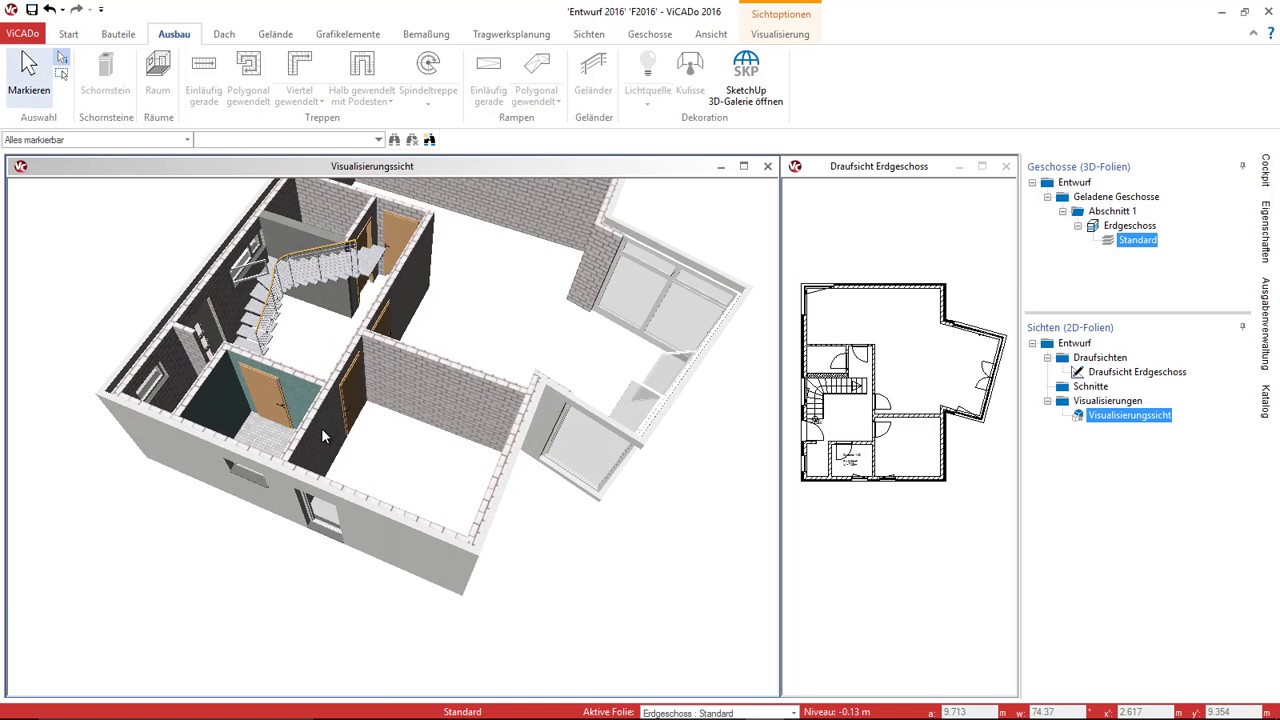Image resolution: width=1280 pixels, height=720 pixels.
Task: Open the Lichtquelle dropdown arrow
Action: coord(648,103)
